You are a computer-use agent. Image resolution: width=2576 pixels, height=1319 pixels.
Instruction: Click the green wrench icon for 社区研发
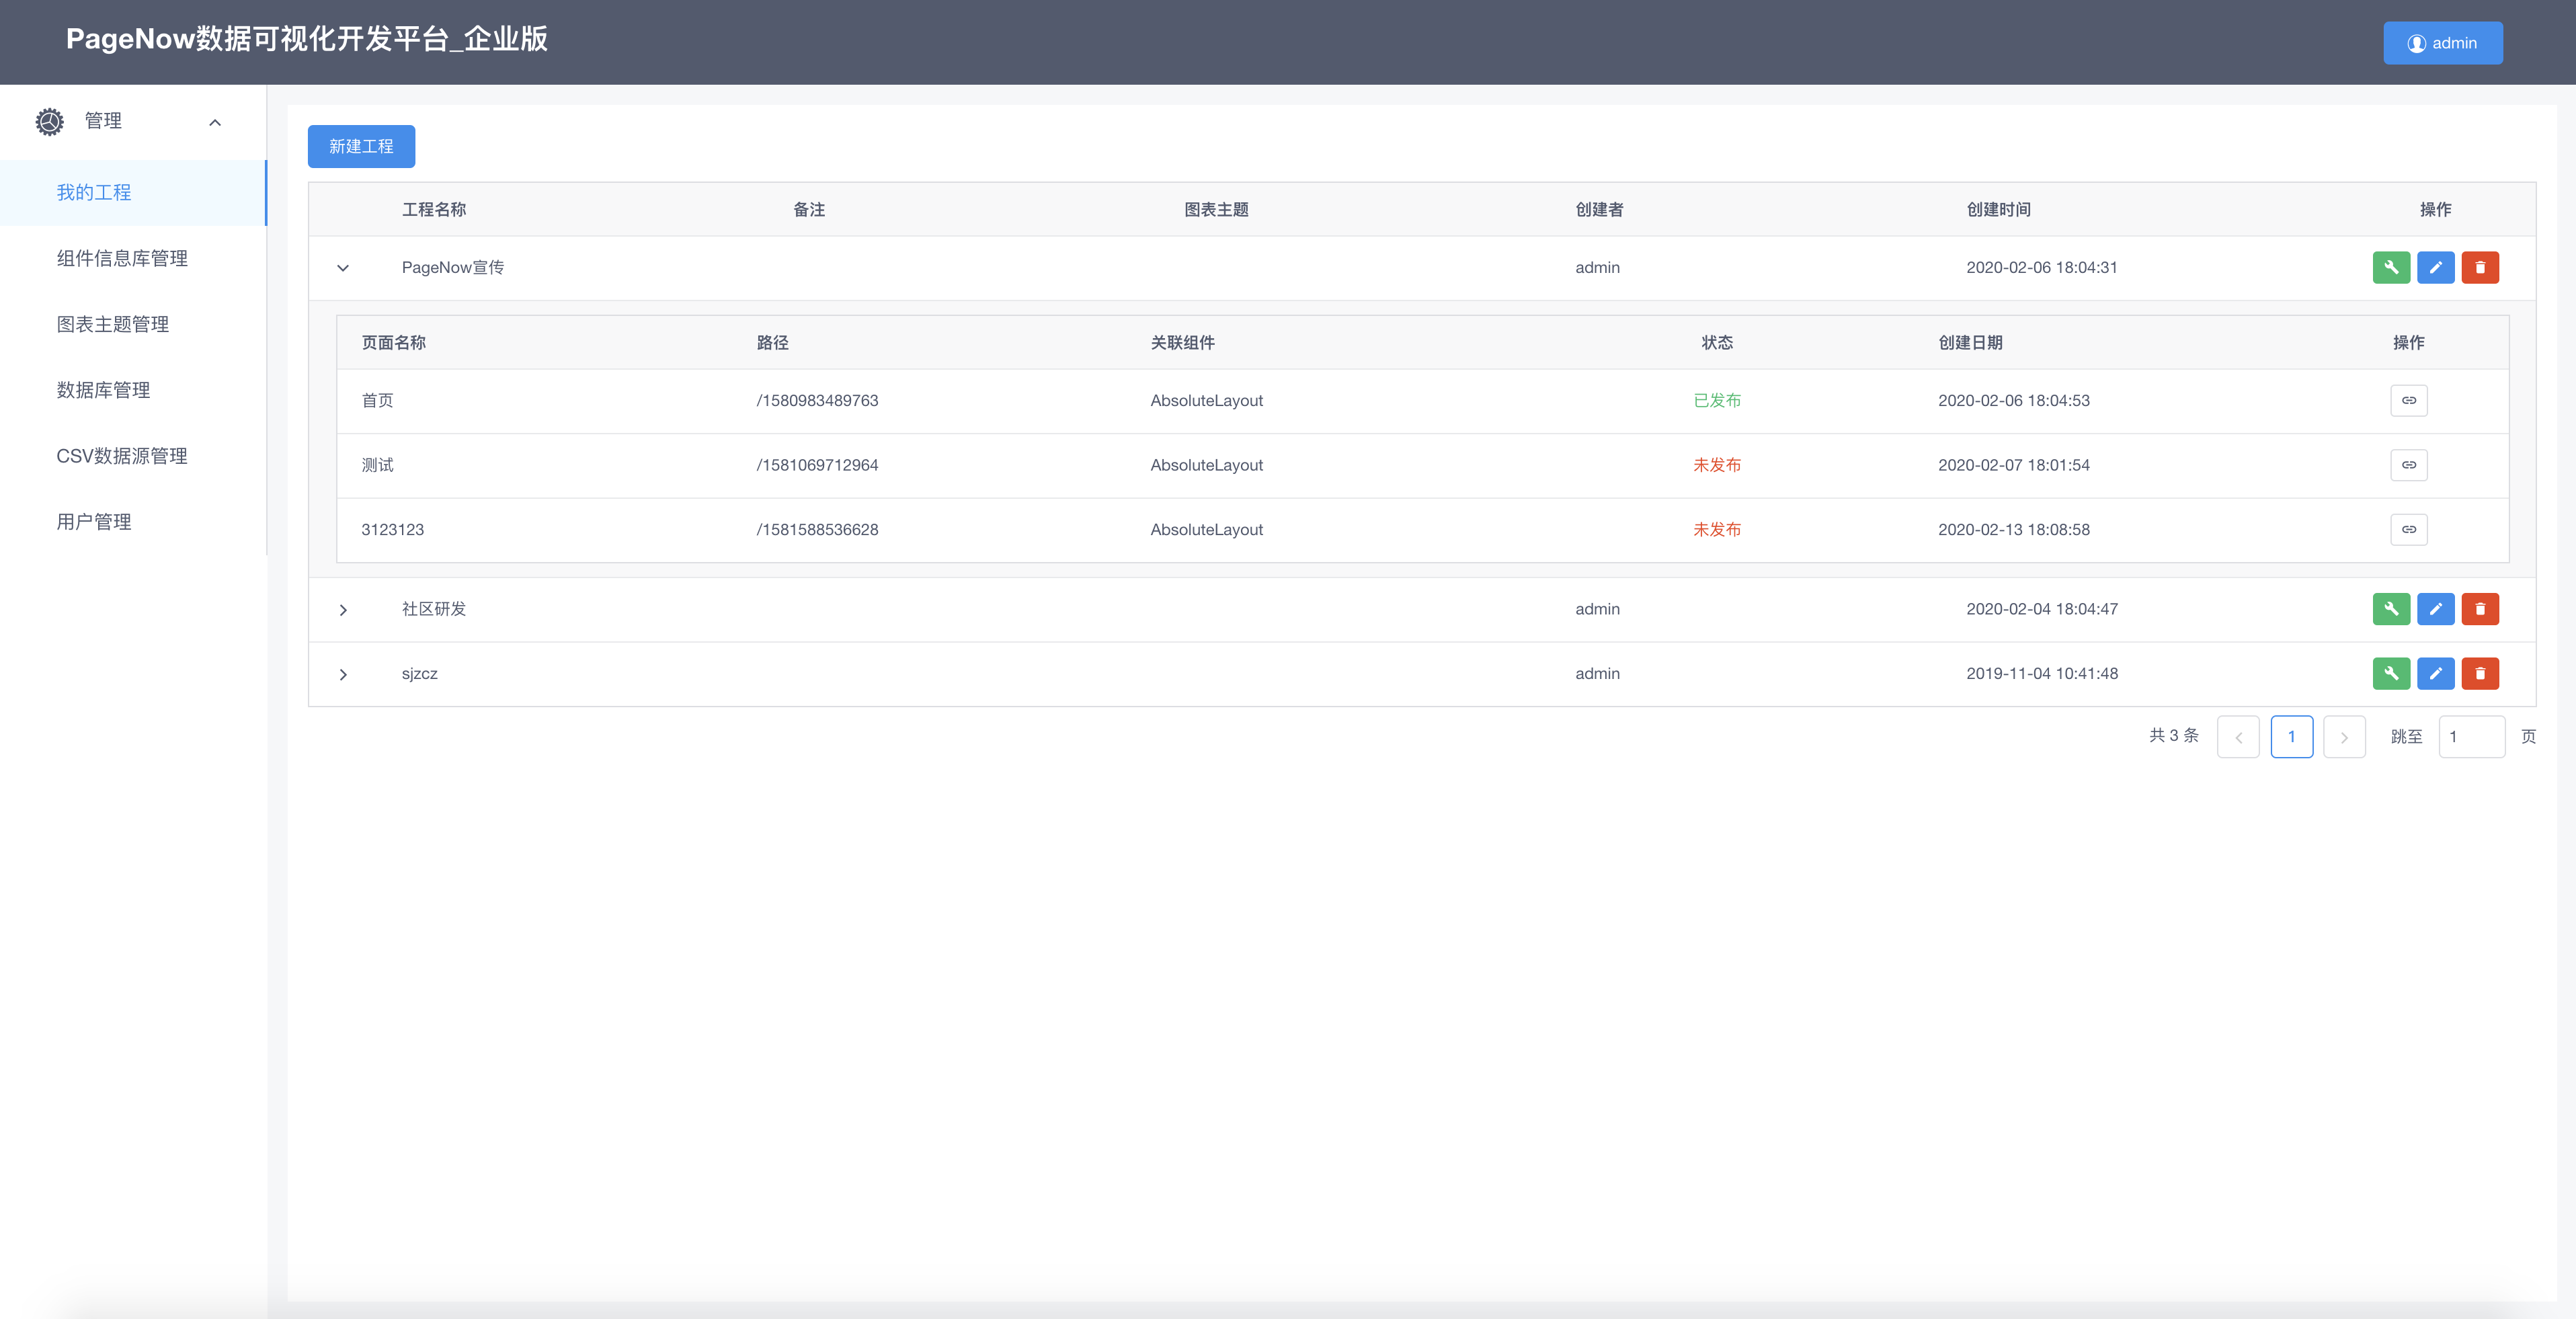[2391, 608]
